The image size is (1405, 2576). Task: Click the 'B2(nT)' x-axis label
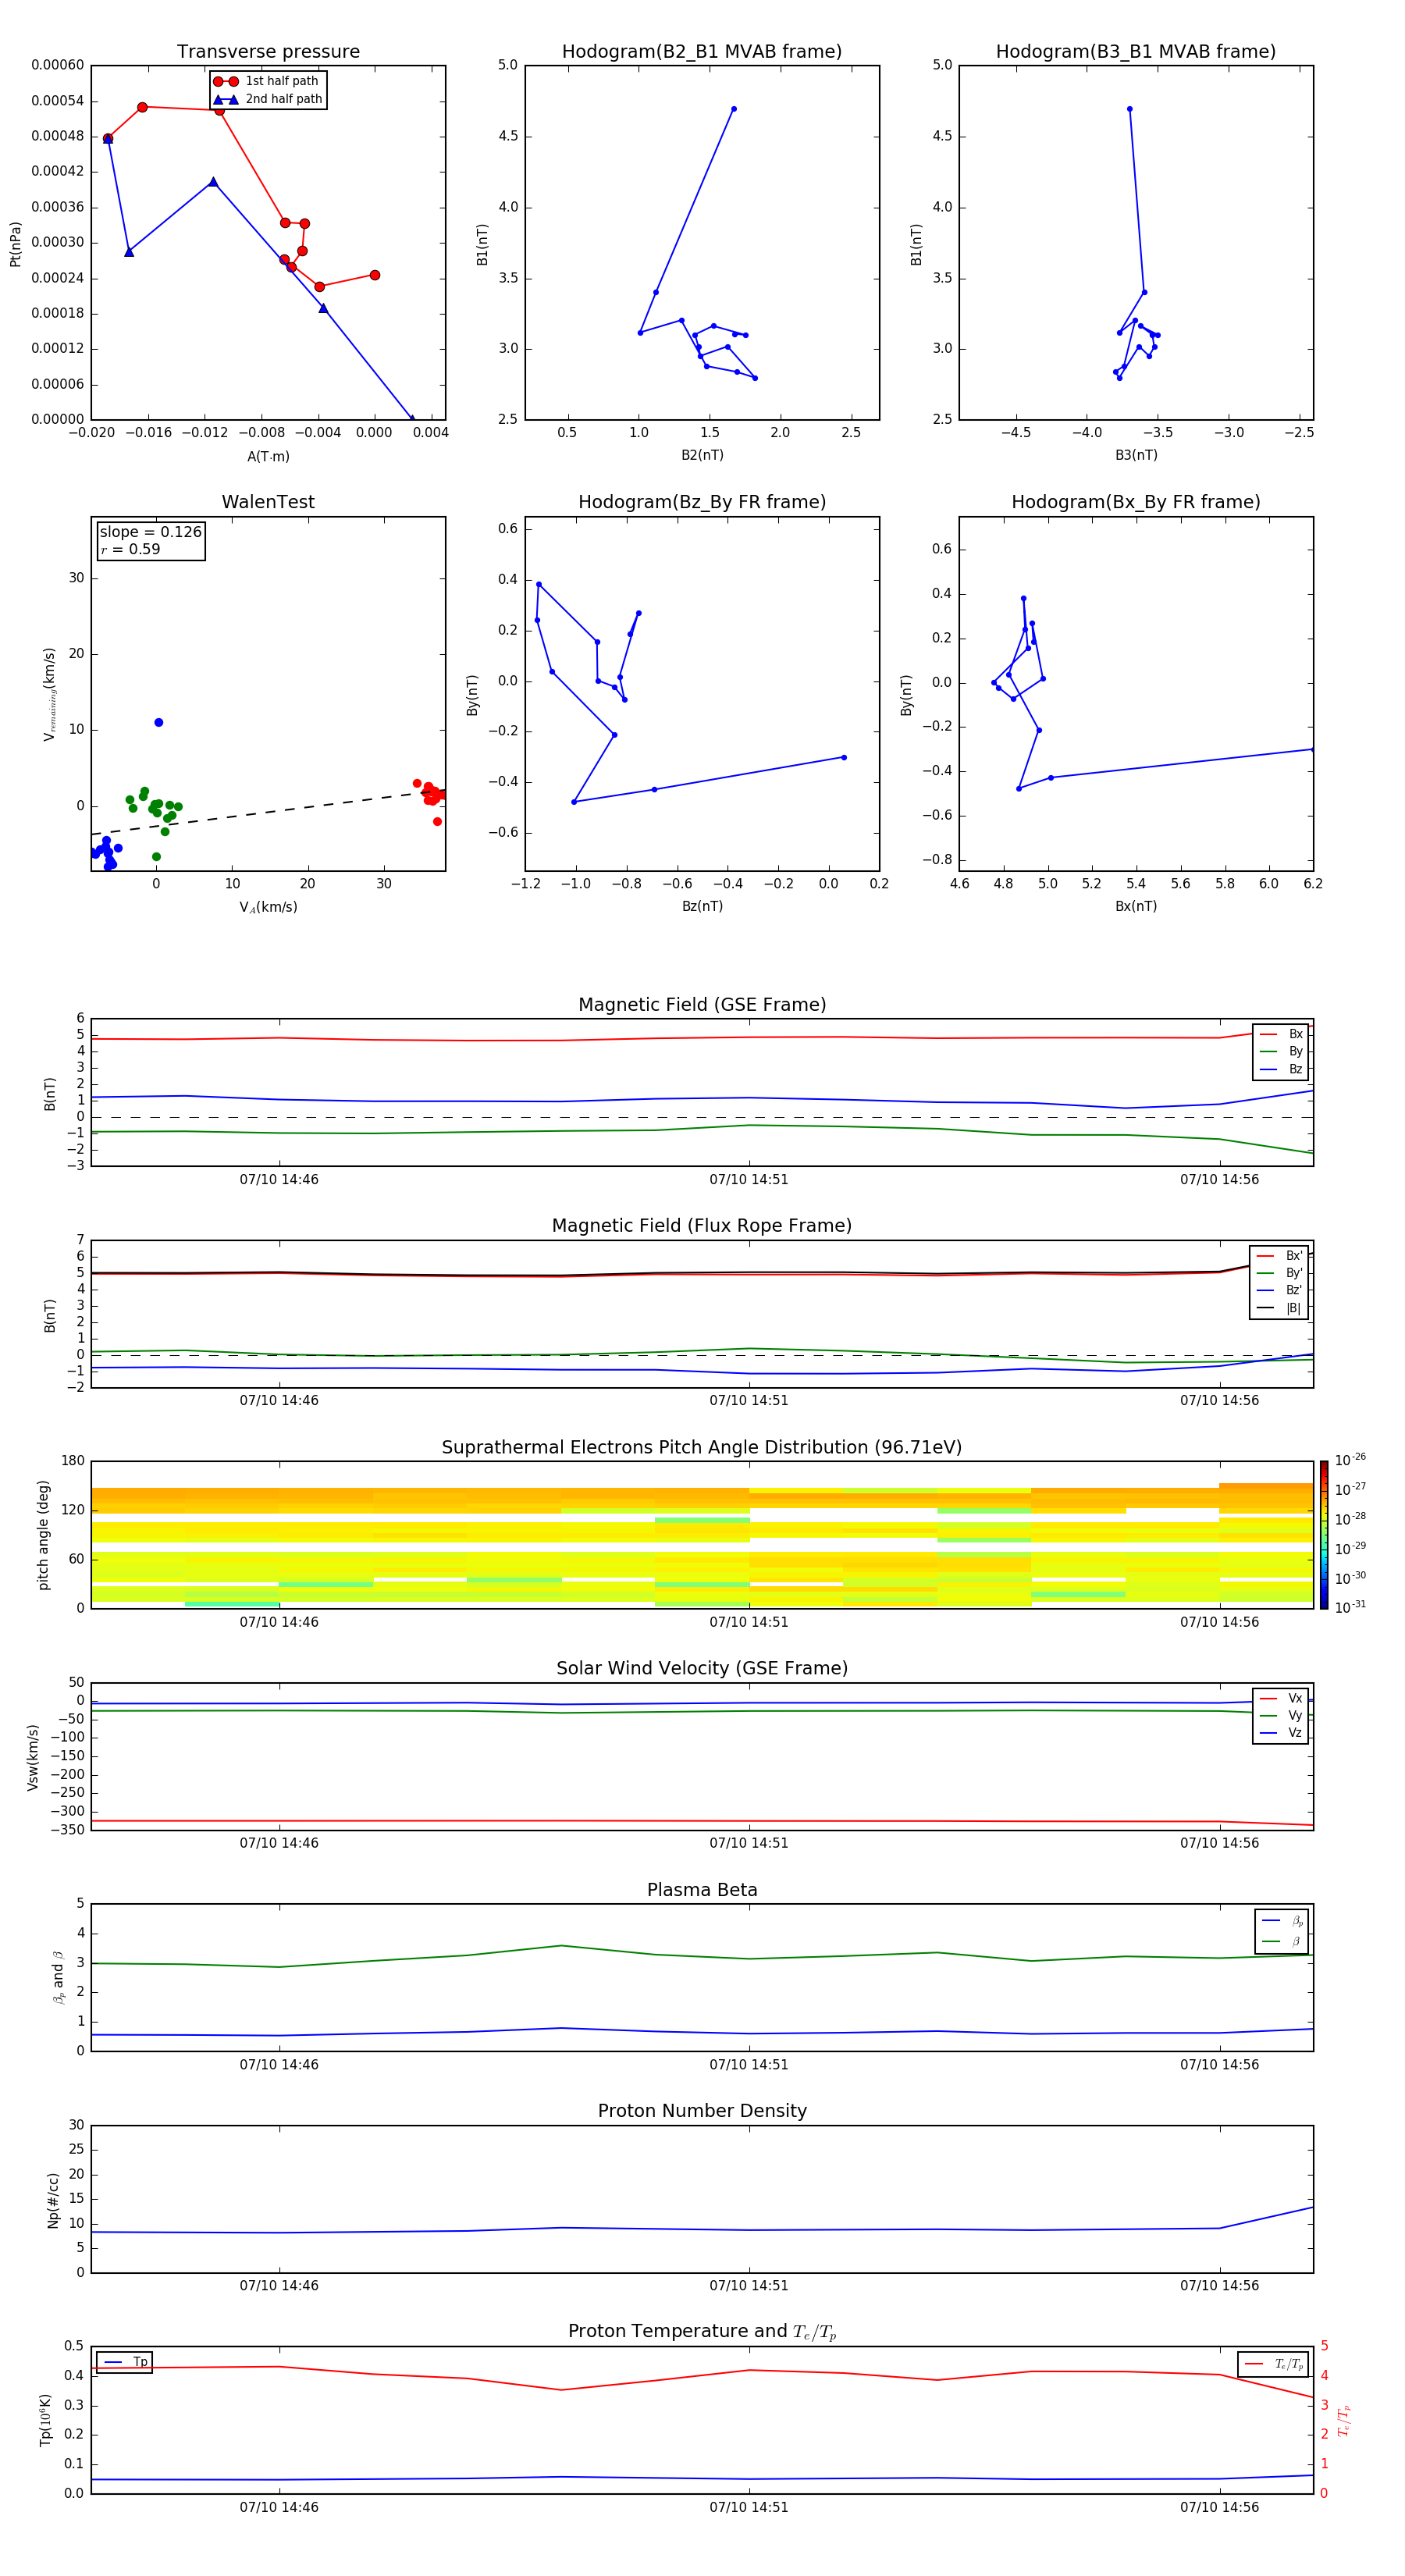click(702, 455)
